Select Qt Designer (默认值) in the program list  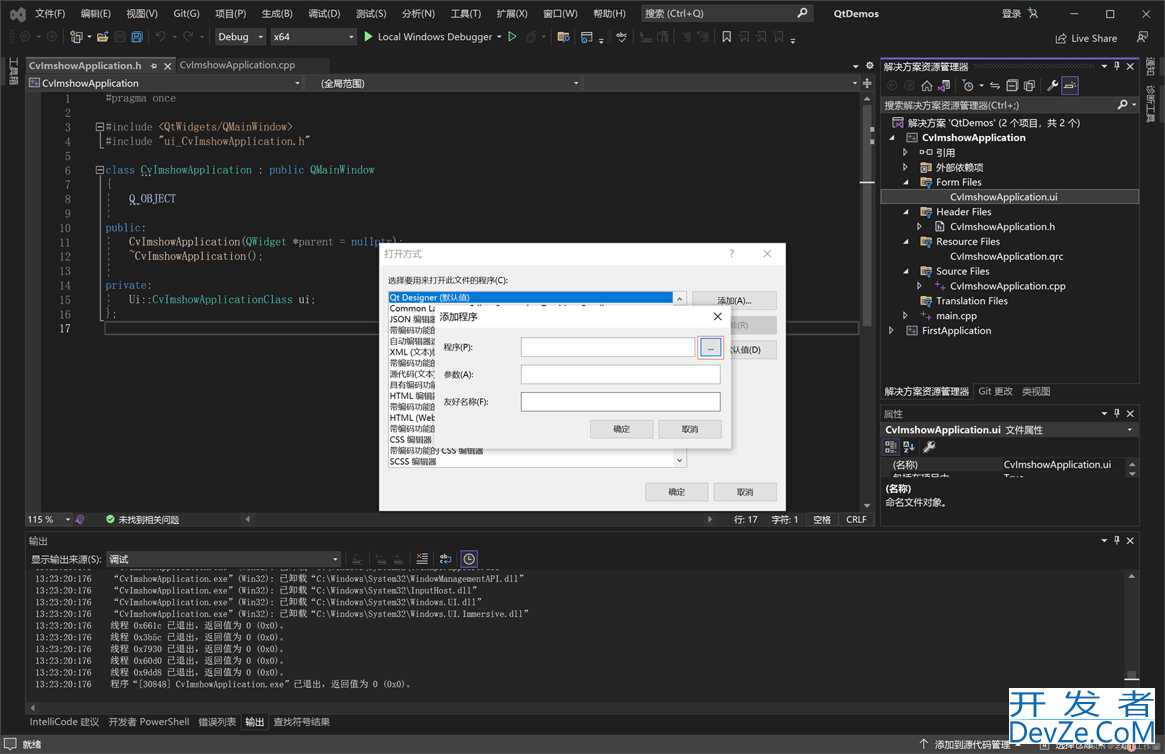(530, 297)
